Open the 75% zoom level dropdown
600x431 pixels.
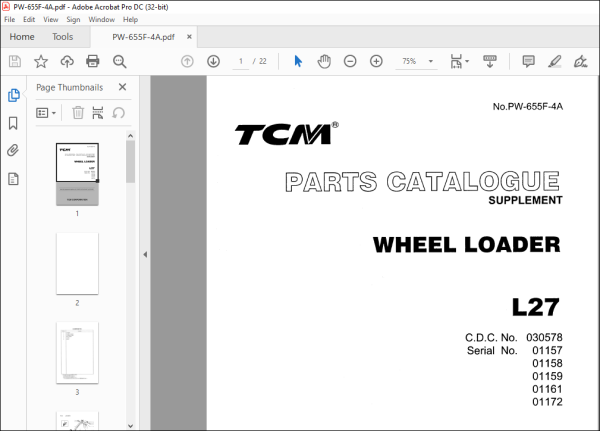[431, 61]
